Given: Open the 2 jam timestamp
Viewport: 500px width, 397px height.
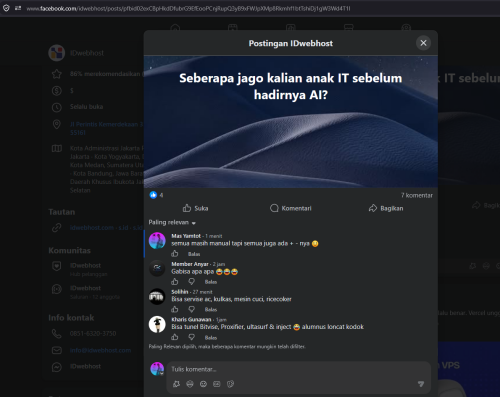Looking at the screenshot, I should pos(219,264).
